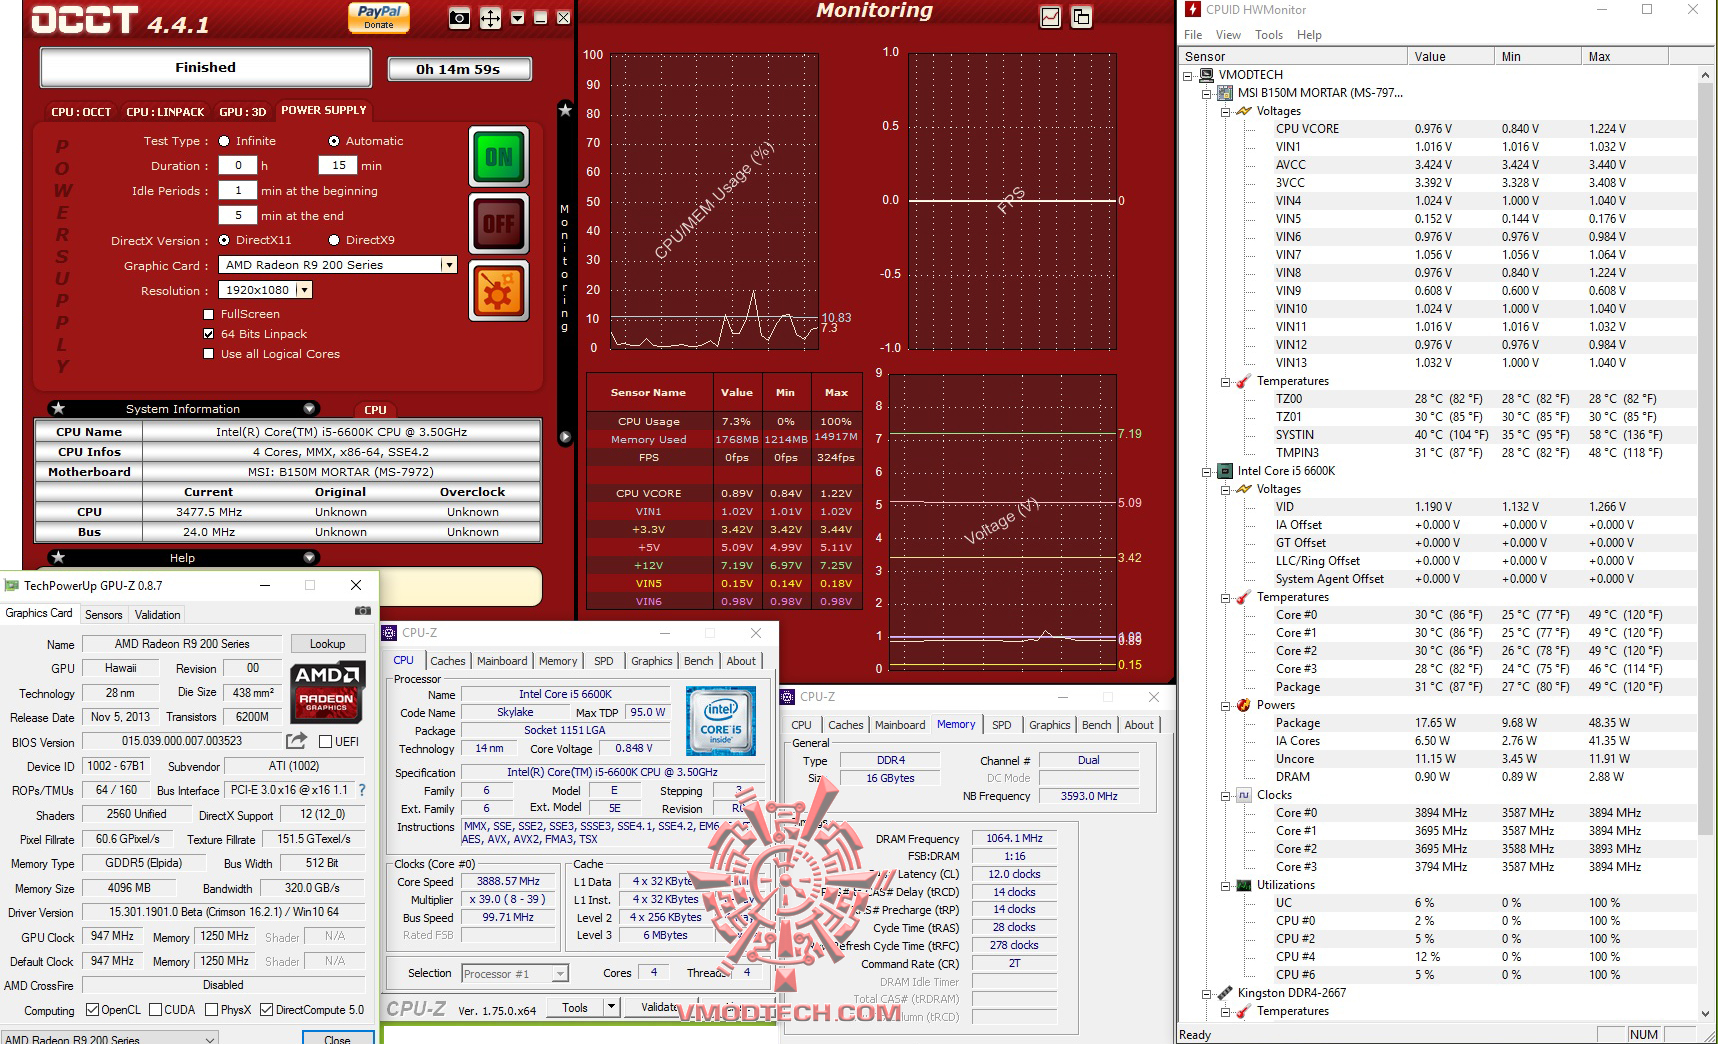Click the graph view icon in Monitoring header

tap(1050, 17)
